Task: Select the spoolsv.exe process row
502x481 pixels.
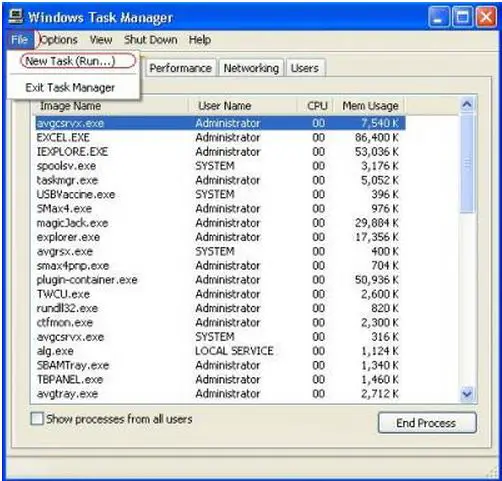Action: click(220, 166)
